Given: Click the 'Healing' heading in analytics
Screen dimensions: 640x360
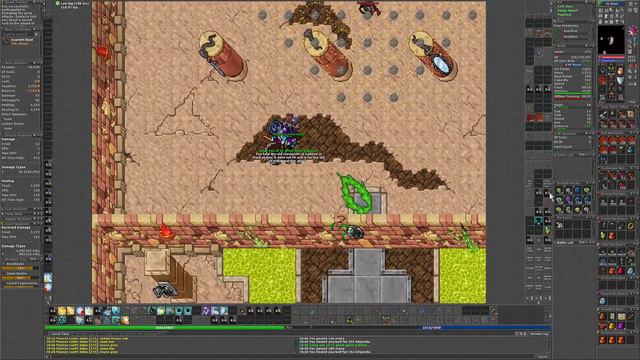Looking at the screenshot, I should point(7,180).
